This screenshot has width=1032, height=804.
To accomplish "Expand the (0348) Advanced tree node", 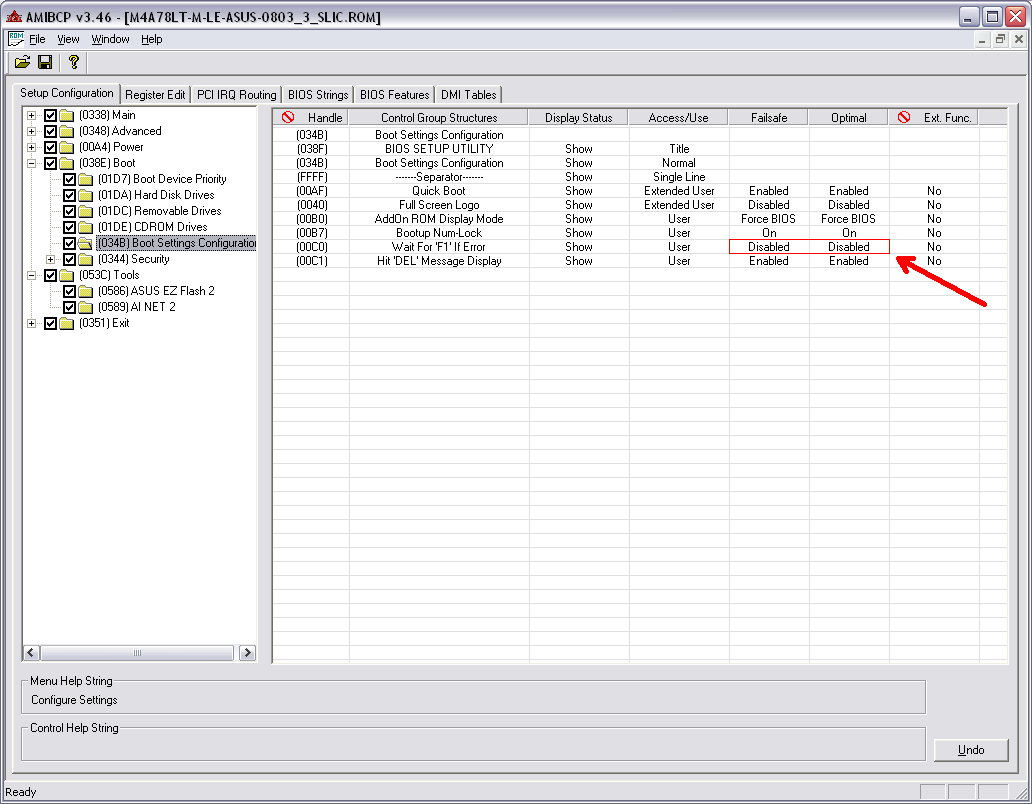I will click(x=31, y=131).
